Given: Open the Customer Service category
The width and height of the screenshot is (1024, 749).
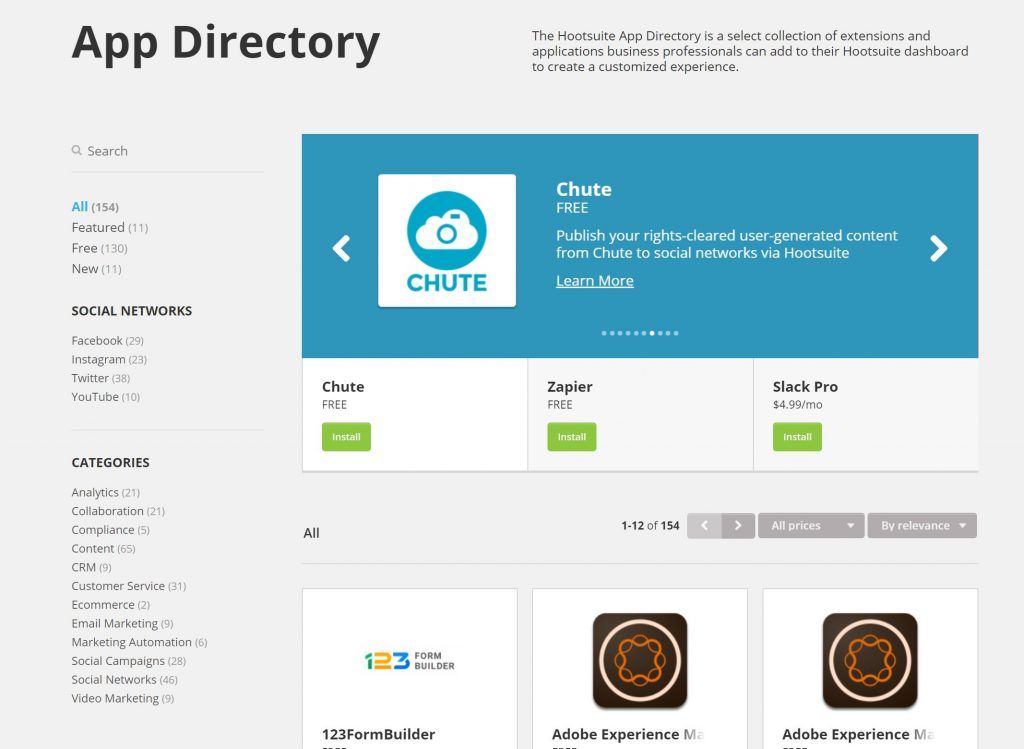Looking at the screenshot, I should point(129,586).
